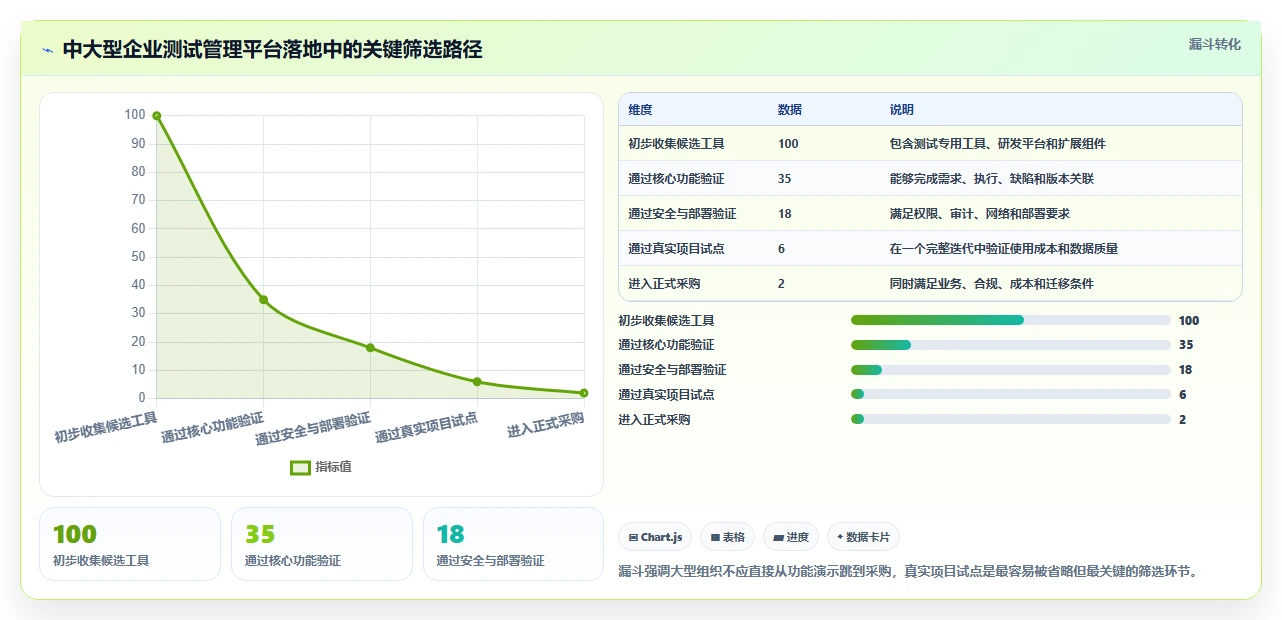This screenshot has height=620, width=1282.
Task: Click description 在一个完整迭代中验证使用成本和数据质量
Action: tap(1003, 249)
